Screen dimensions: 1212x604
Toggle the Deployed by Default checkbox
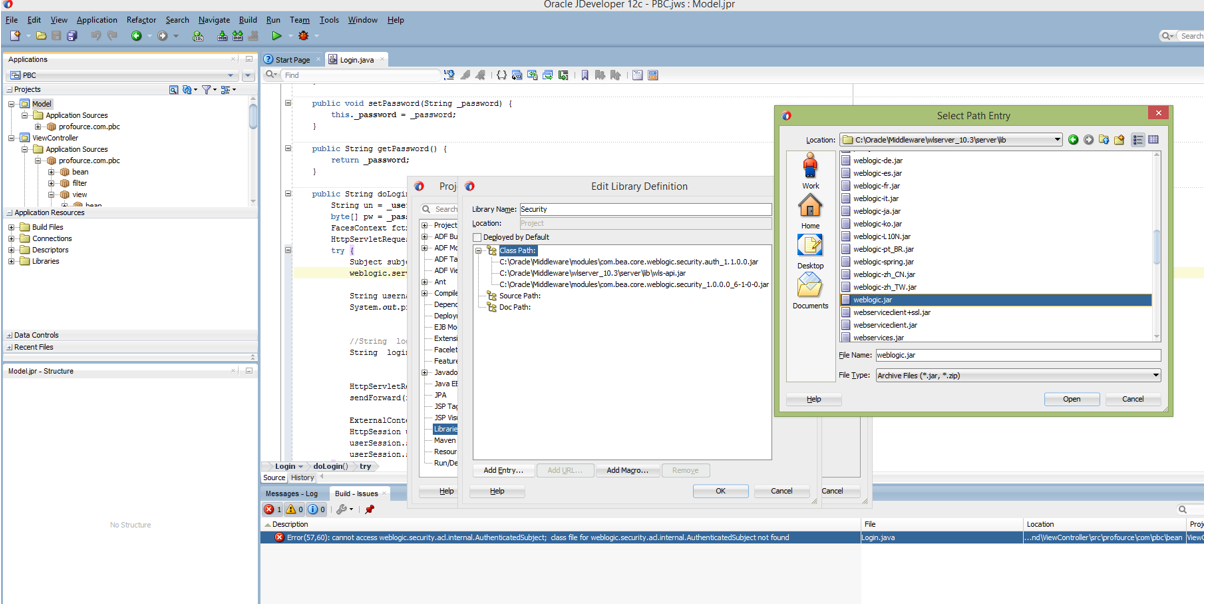(x=478, y=237)
